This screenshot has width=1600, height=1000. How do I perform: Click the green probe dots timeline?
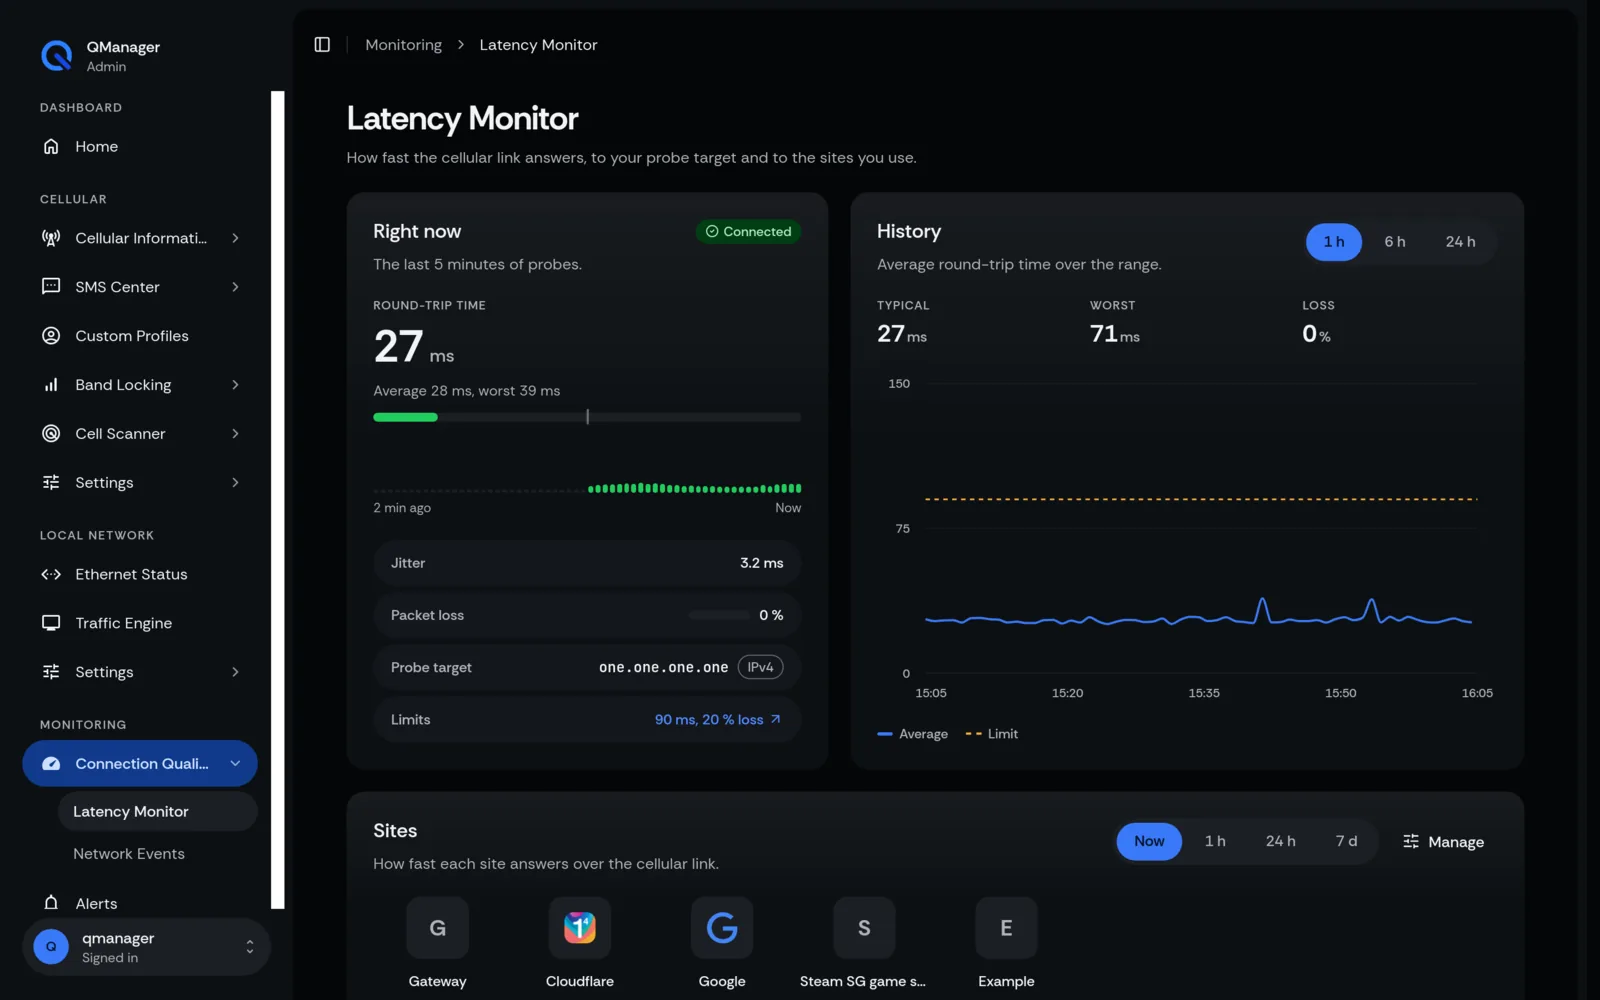pos(694,488)
